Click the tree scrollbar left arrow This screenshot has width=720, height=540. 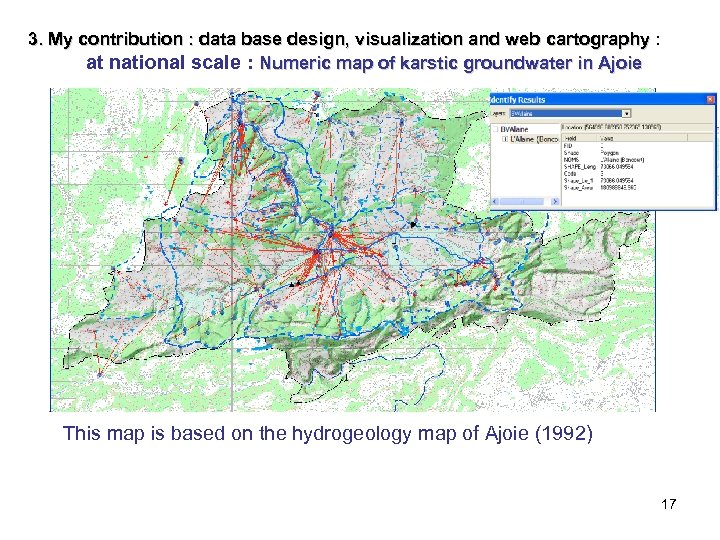coord(495,202)
